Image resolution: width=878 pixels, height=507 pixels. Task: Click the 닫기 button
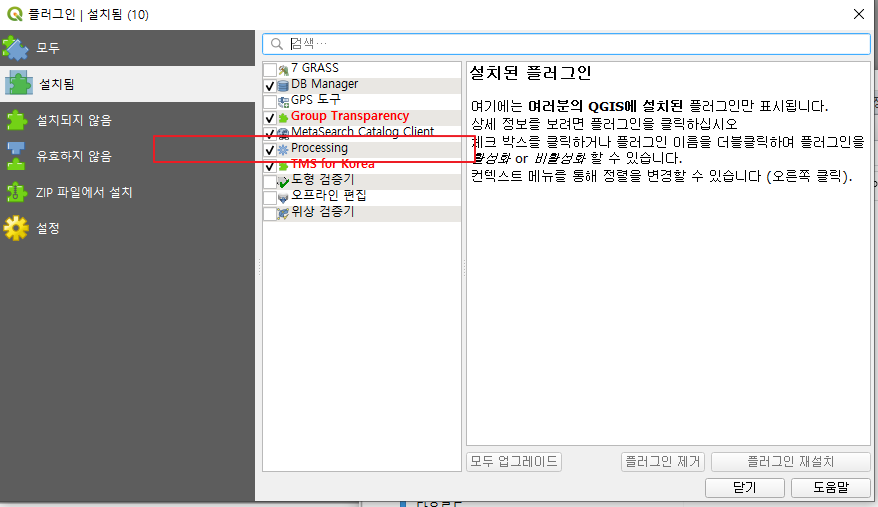point(744,487)
